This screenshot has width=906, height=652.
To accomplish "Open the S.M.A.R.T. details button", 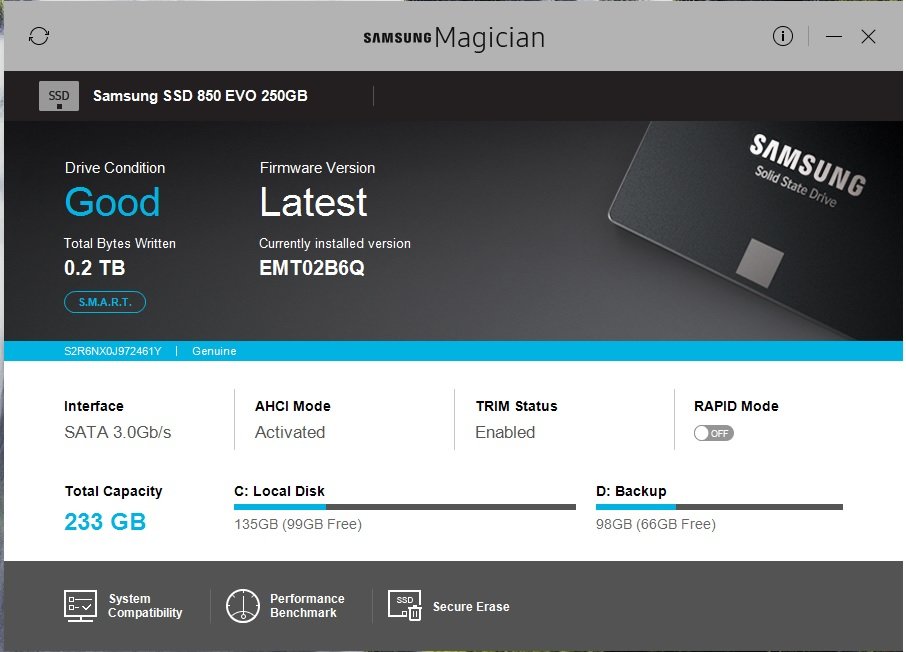I will point(105,302).
